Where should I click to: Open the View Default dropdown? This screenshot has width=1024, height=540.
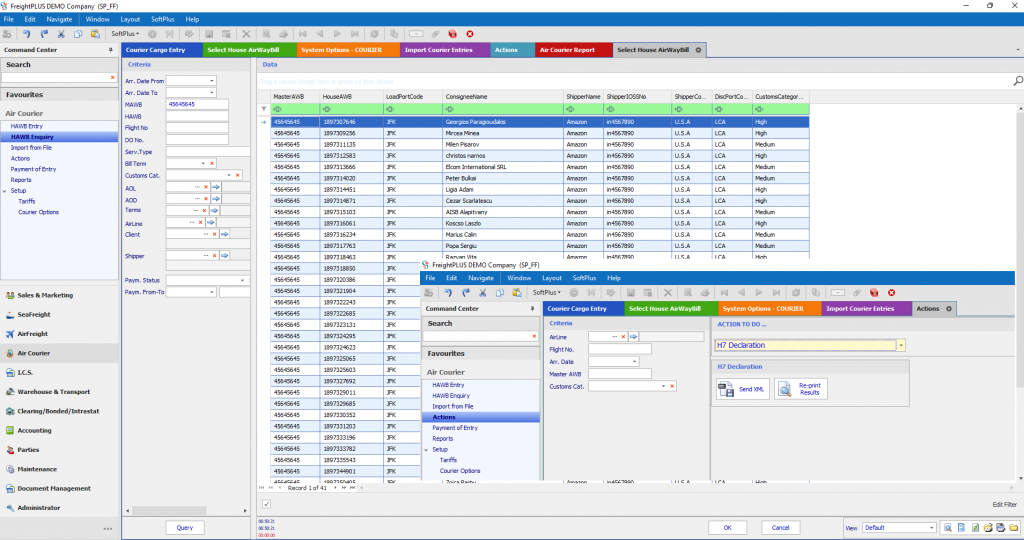(931, 527)
